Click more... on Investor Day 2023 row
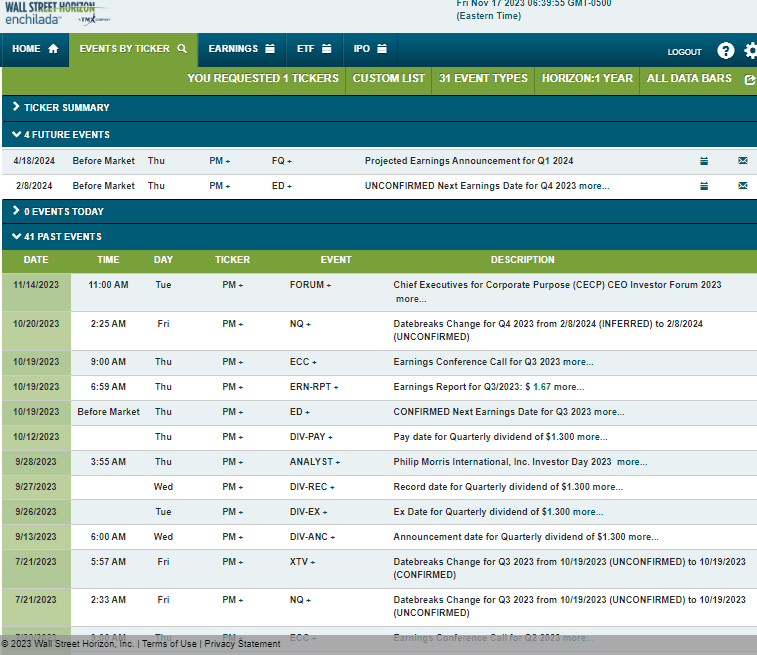757x655 pixels. pos(632,462)
